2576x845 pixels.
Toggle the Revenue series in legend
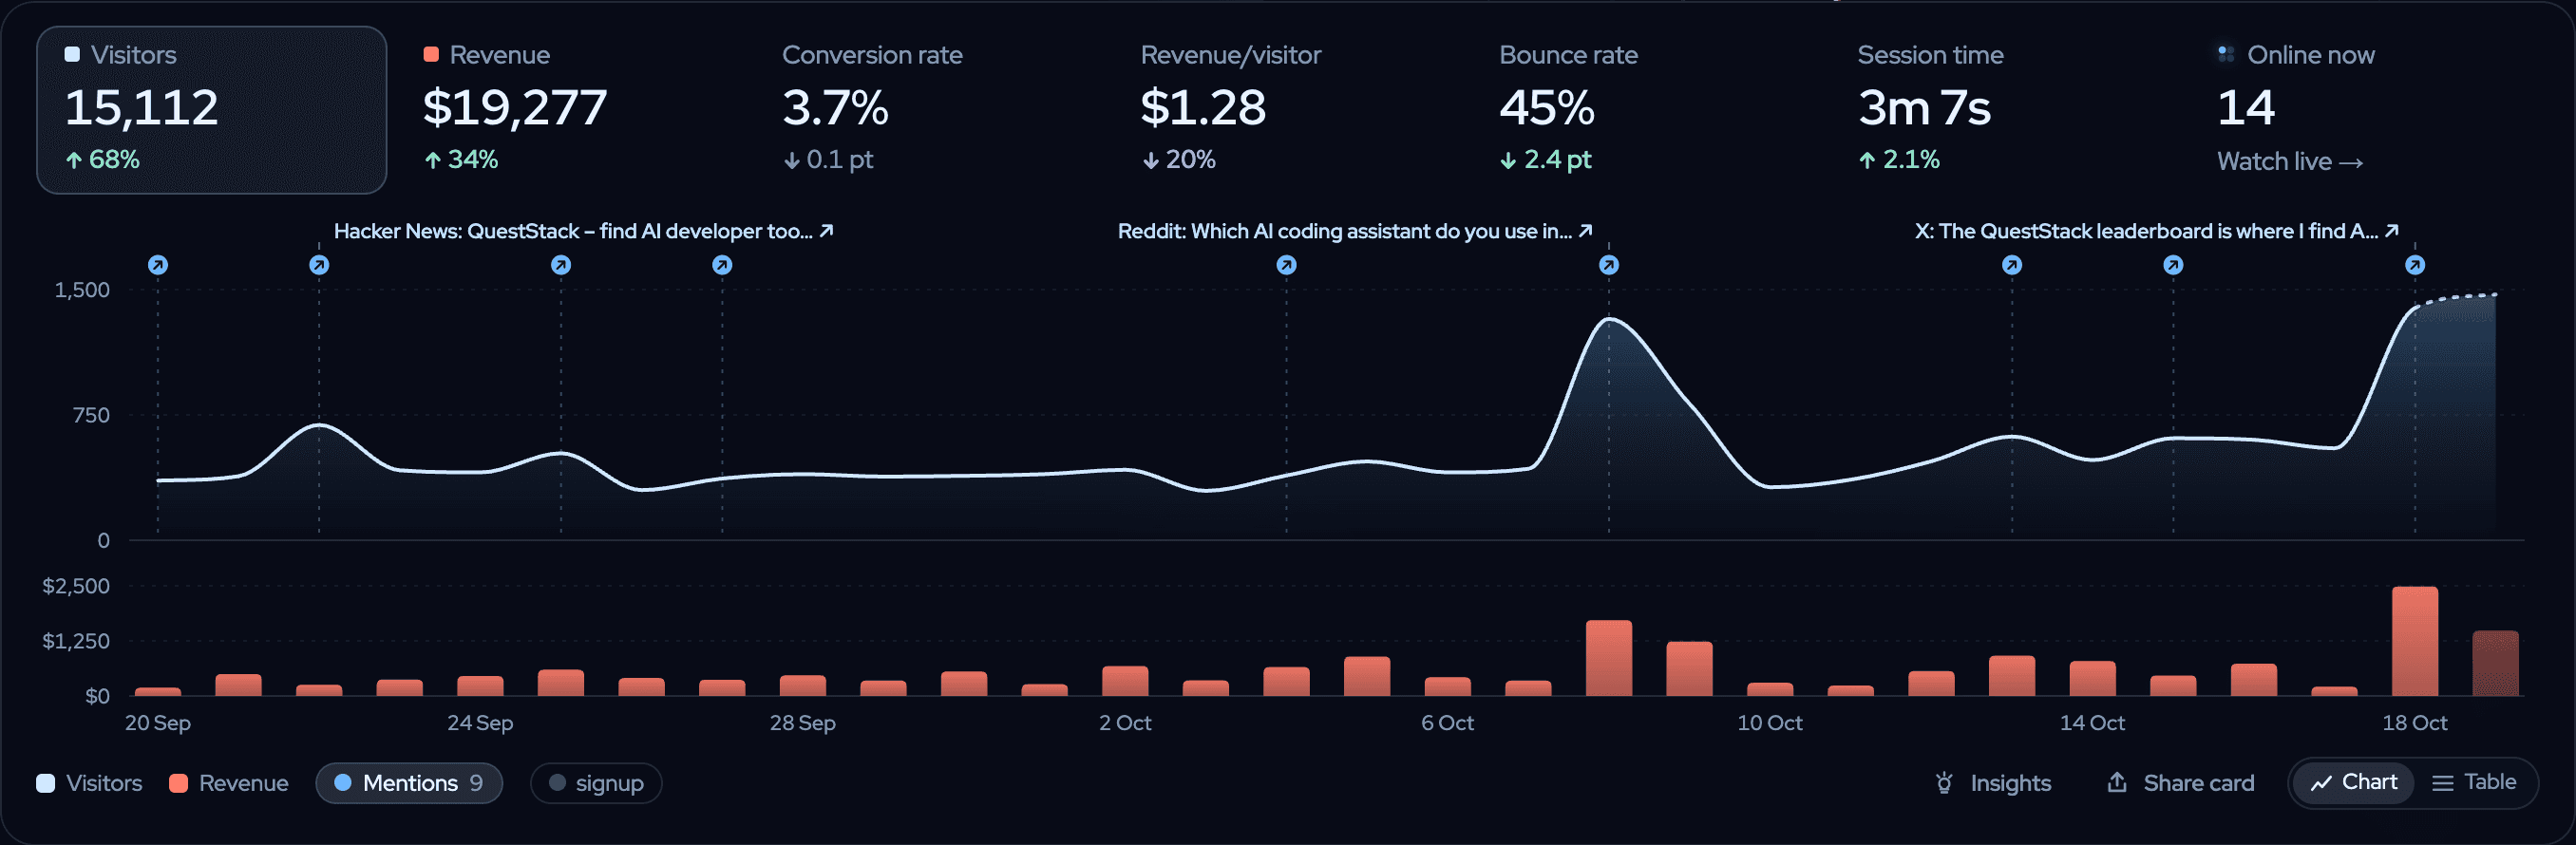tap(229, 783)
